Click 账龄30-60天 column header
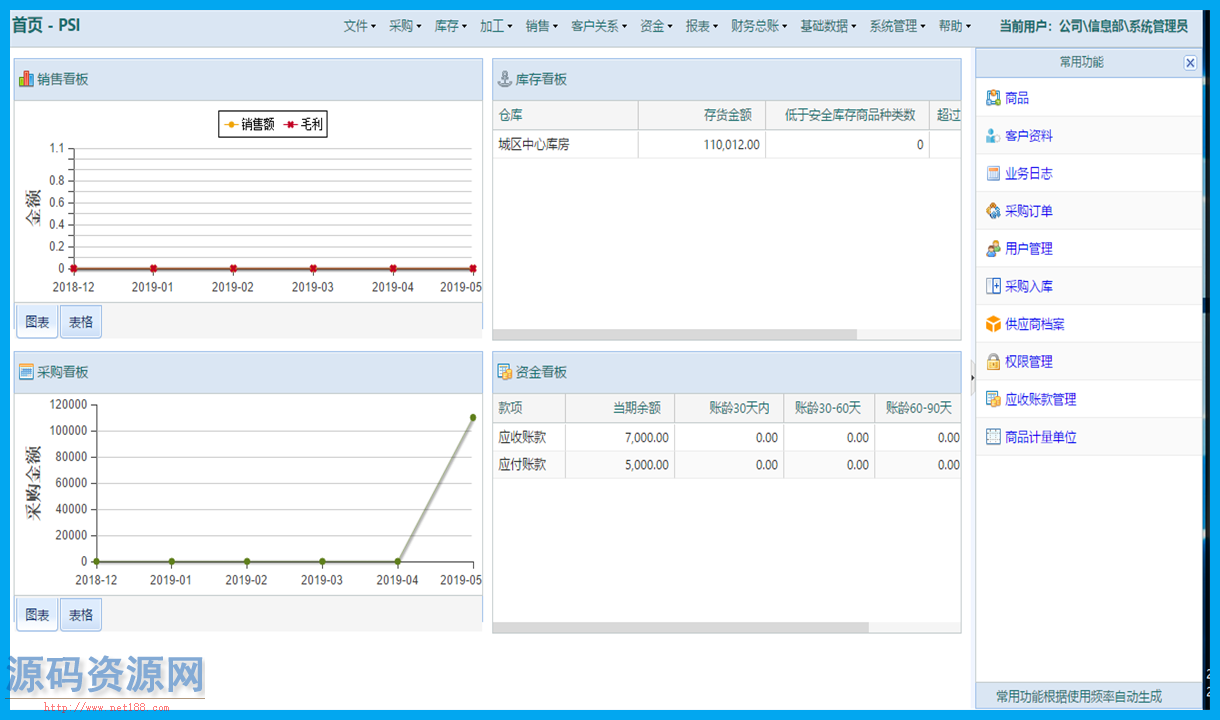1220x720 pixels. coord(829,408)
